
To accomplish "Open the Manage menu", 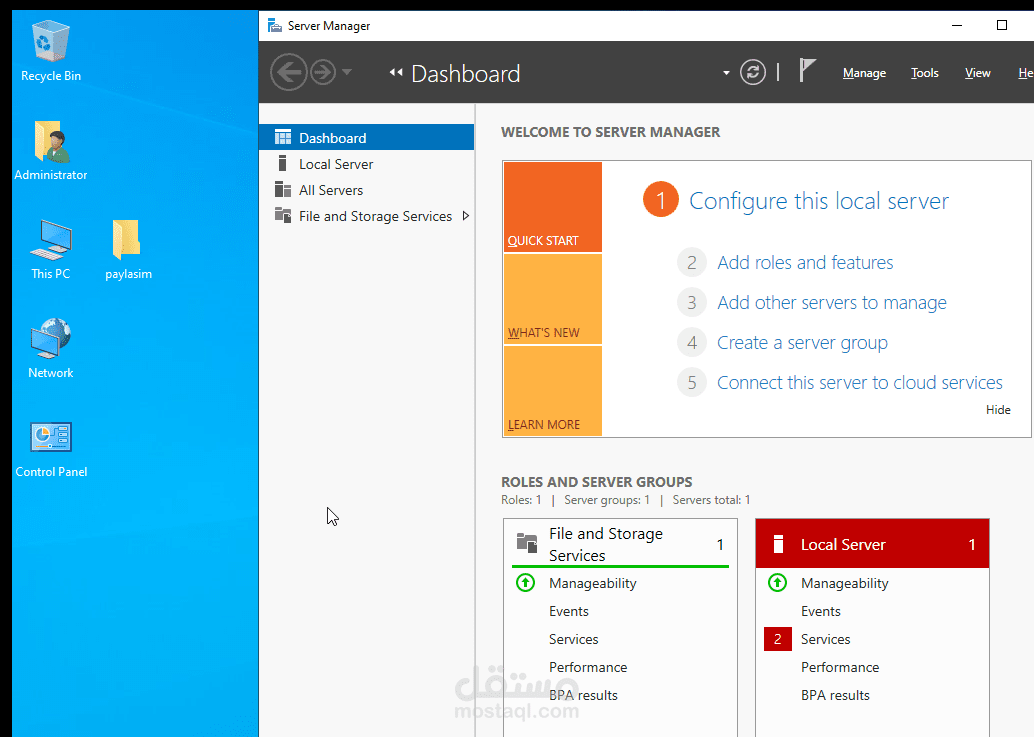I will tap(864, 73).
